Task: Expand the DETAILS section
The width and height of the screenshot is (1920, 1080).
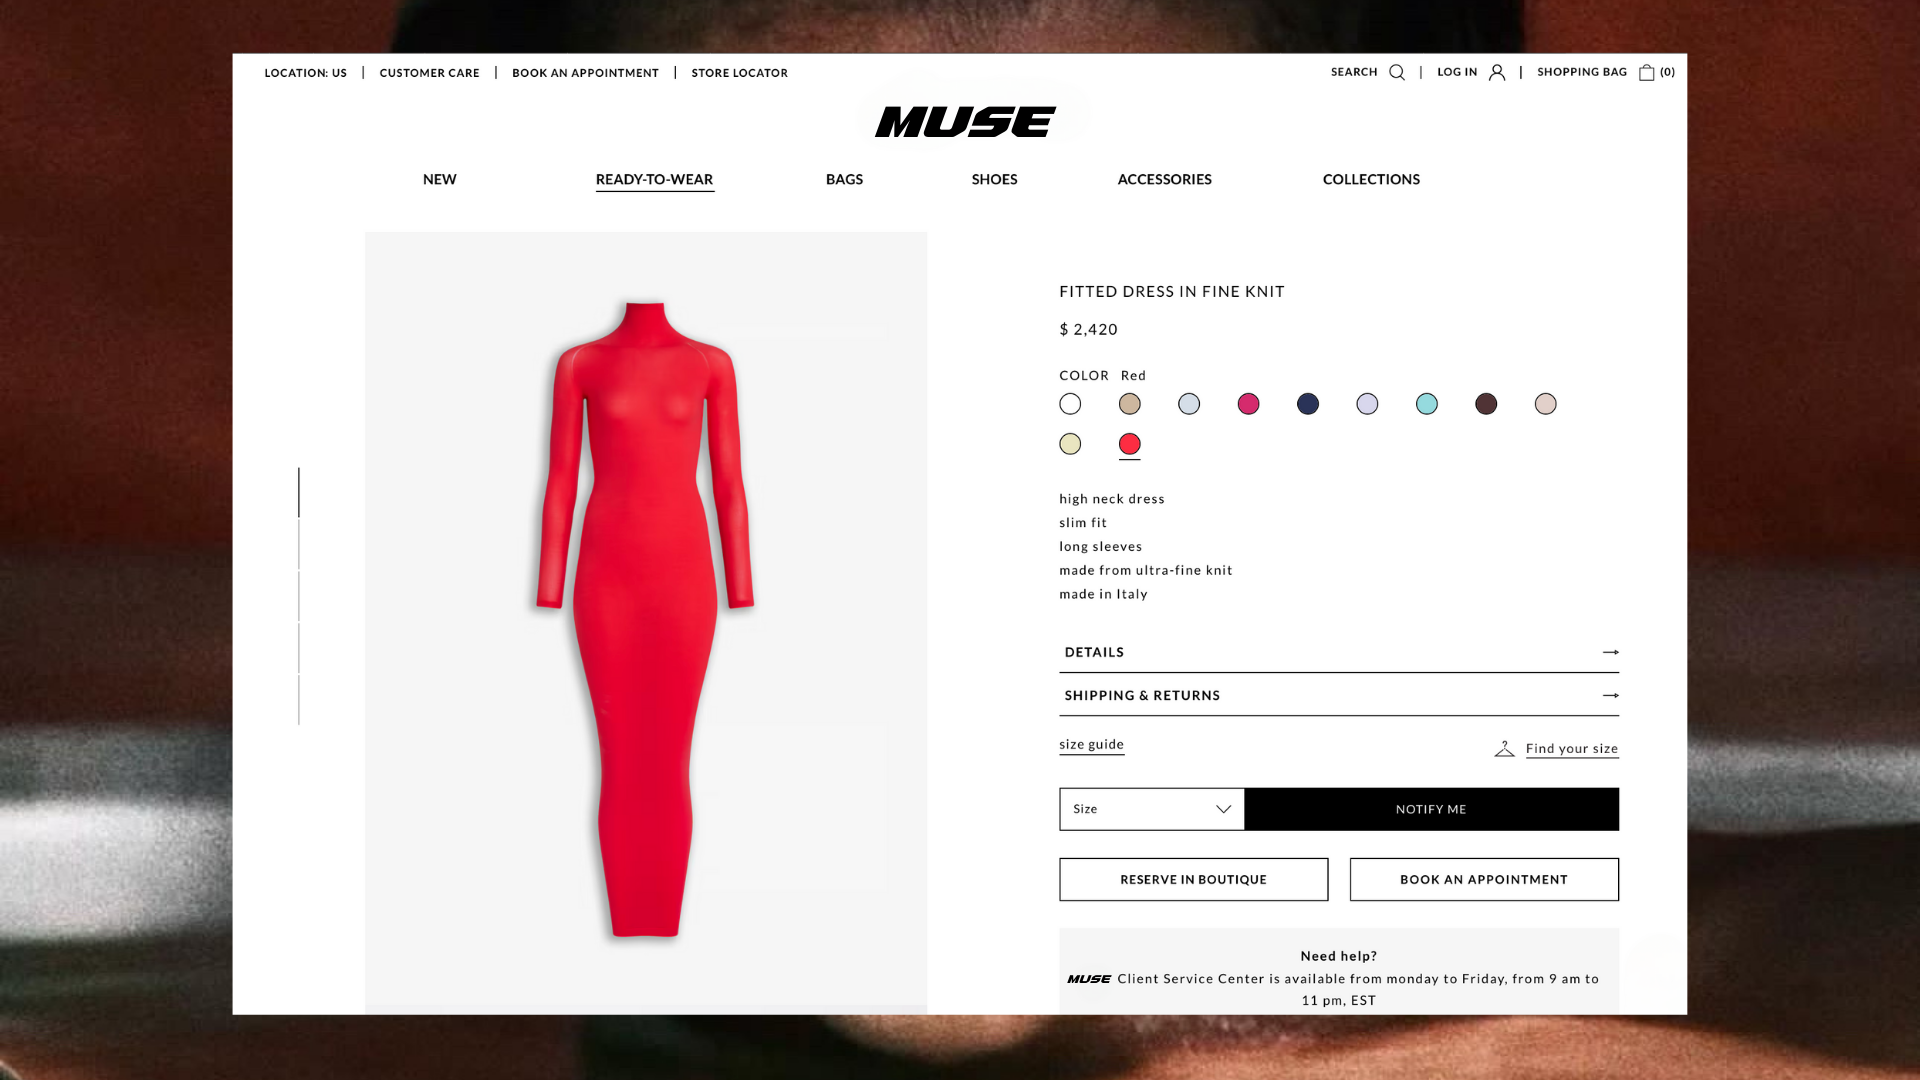Action: (1339, 652)
